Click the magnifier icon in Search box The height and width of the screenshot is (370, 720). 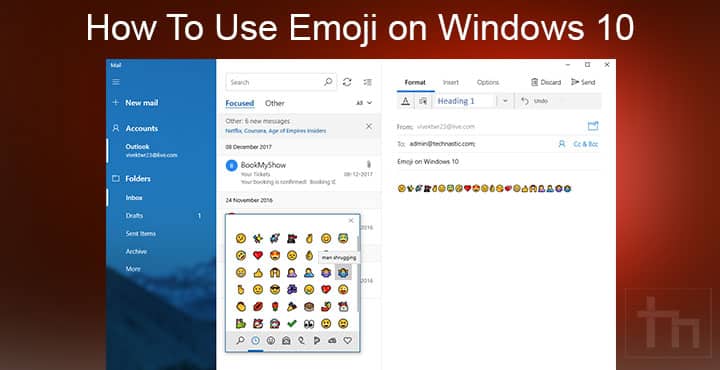pos(328,82)
